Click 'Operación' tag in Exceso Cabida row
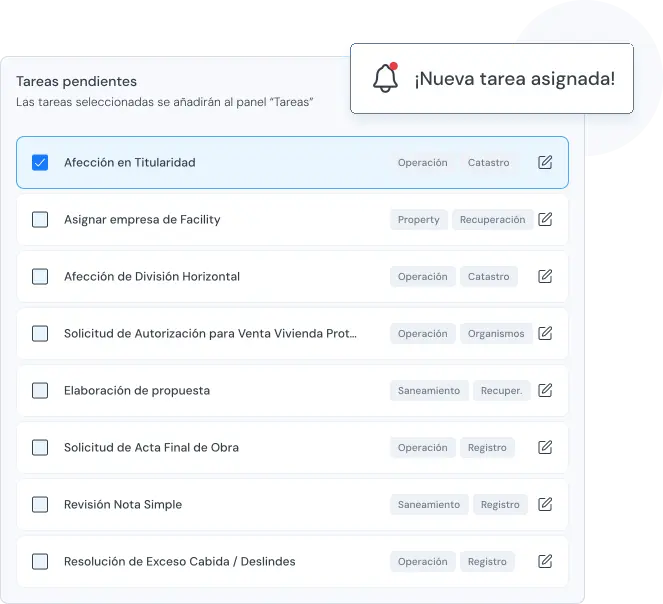 pos(422,562)
